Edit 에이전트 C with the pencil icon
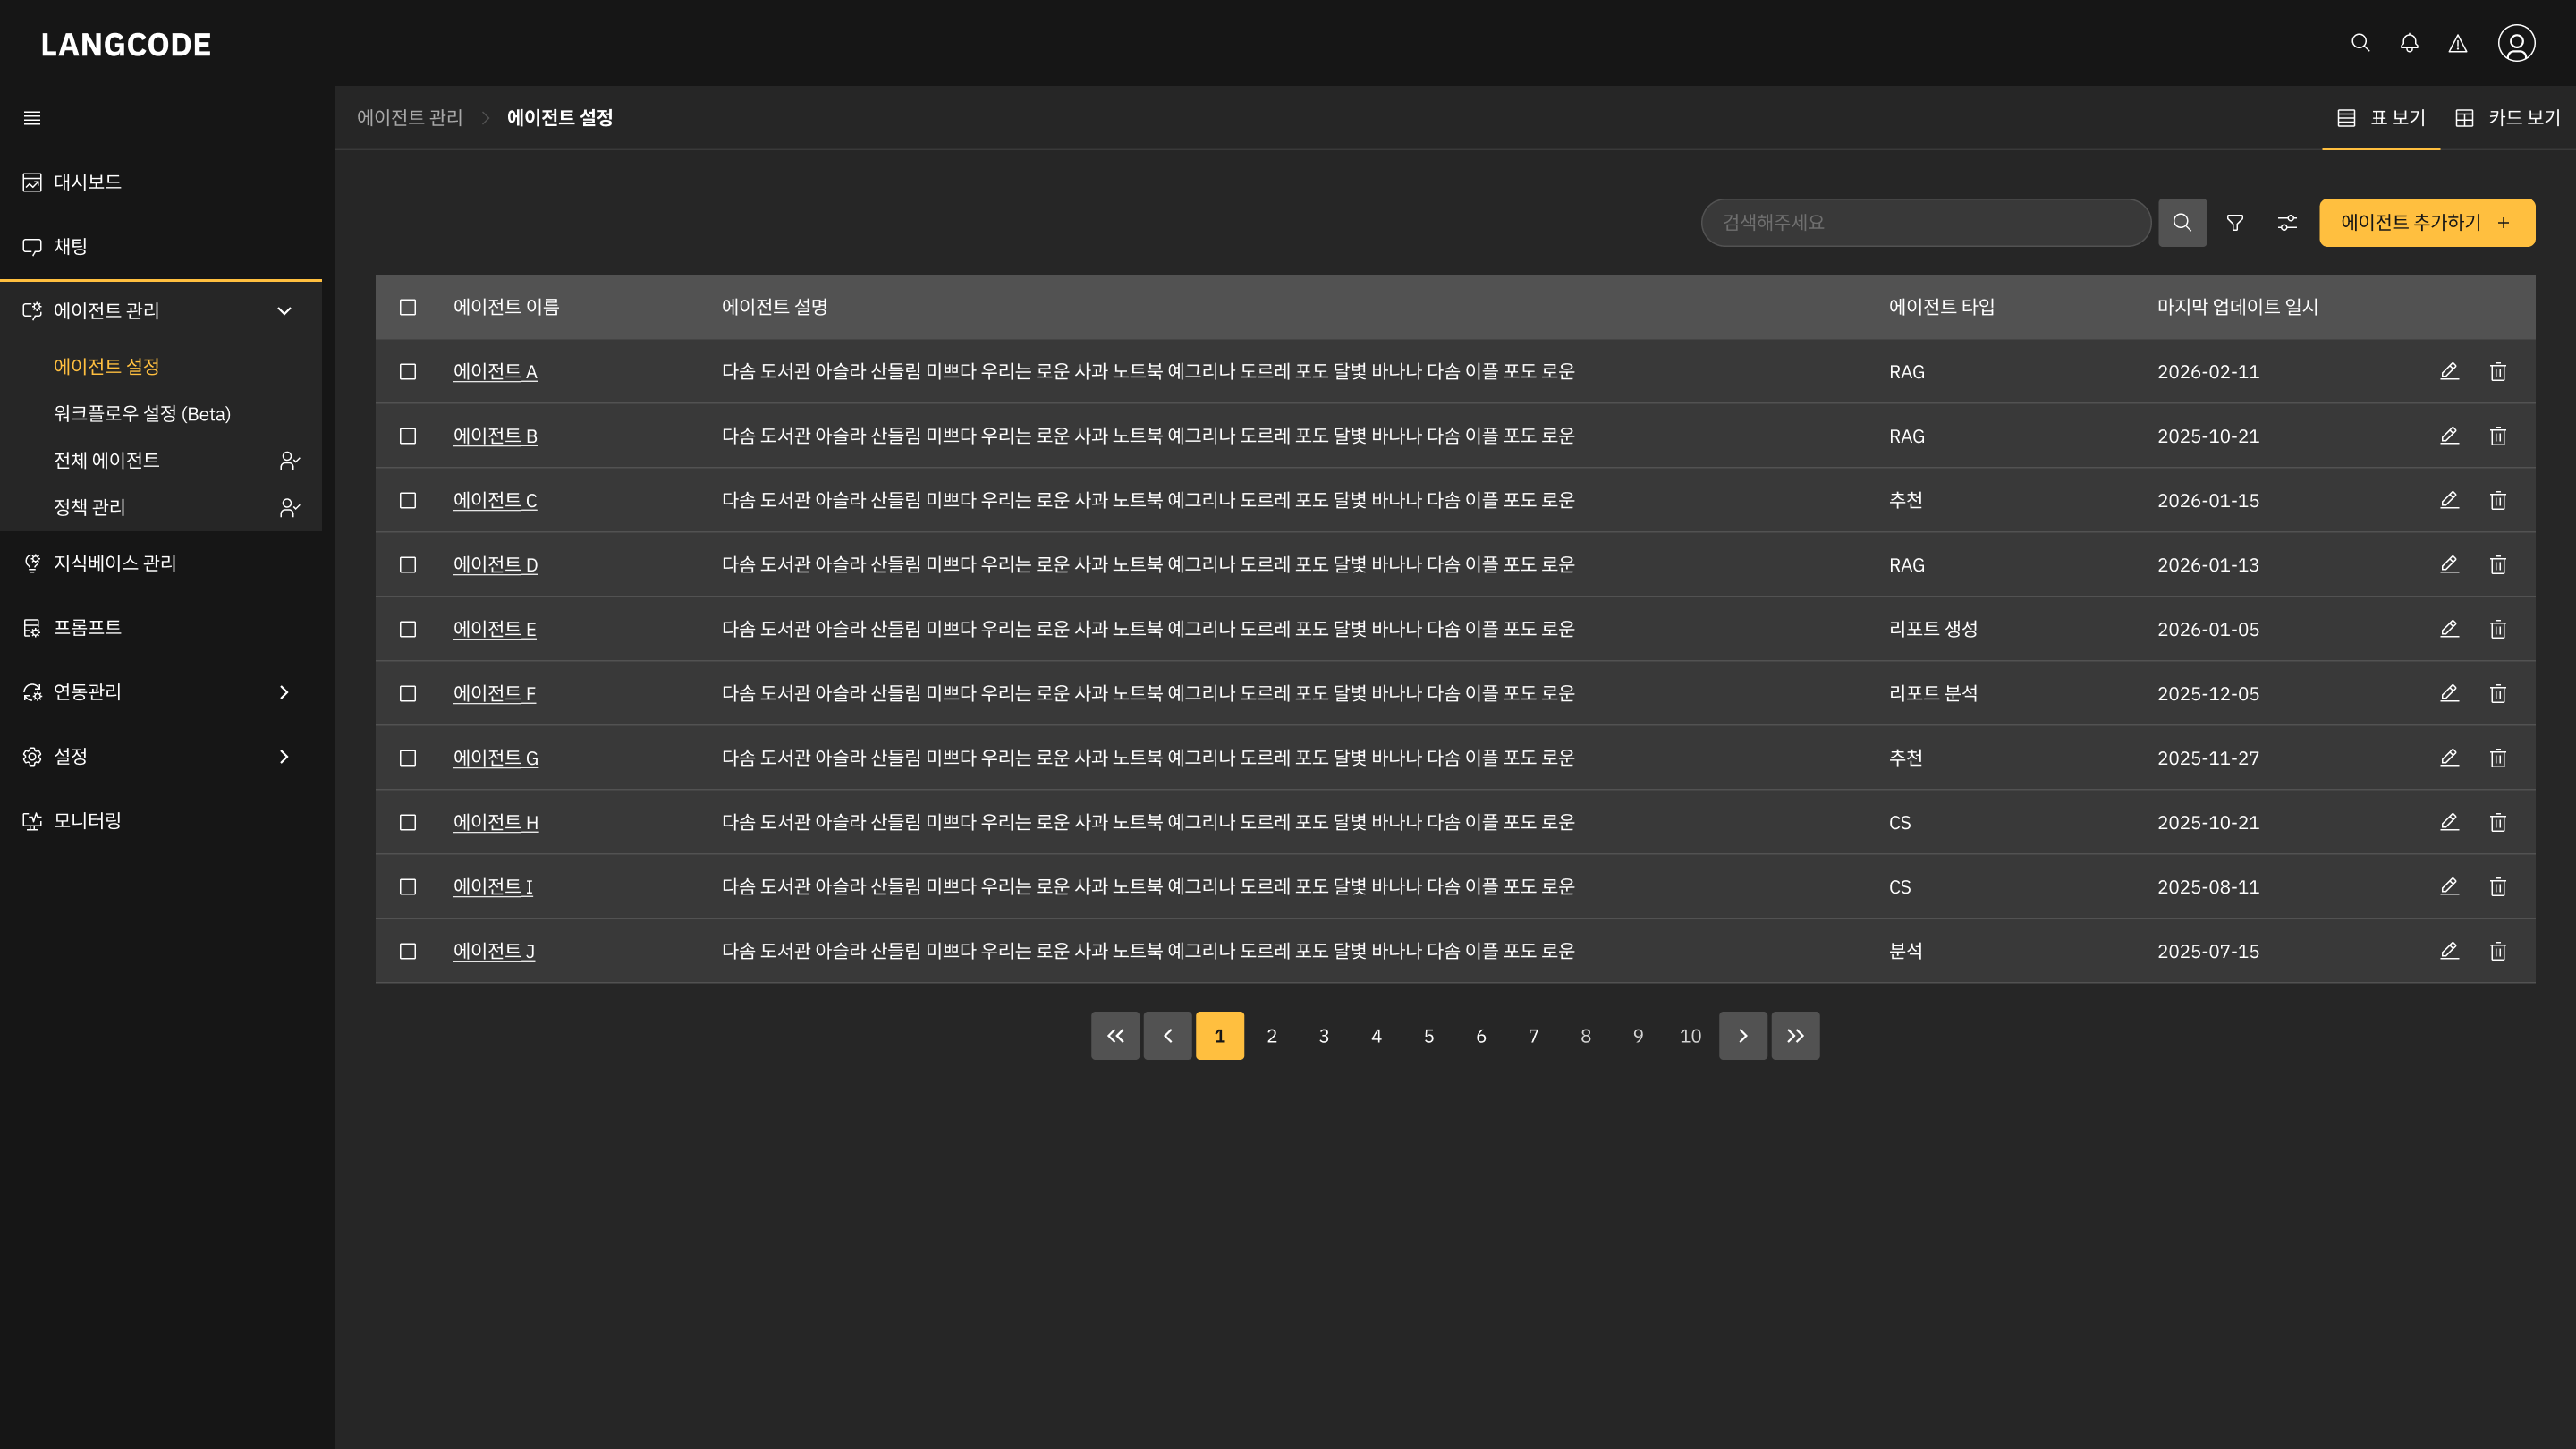Image resolution: width=2576 pixels, height=1449 pixels. [x=2449, y=500]
